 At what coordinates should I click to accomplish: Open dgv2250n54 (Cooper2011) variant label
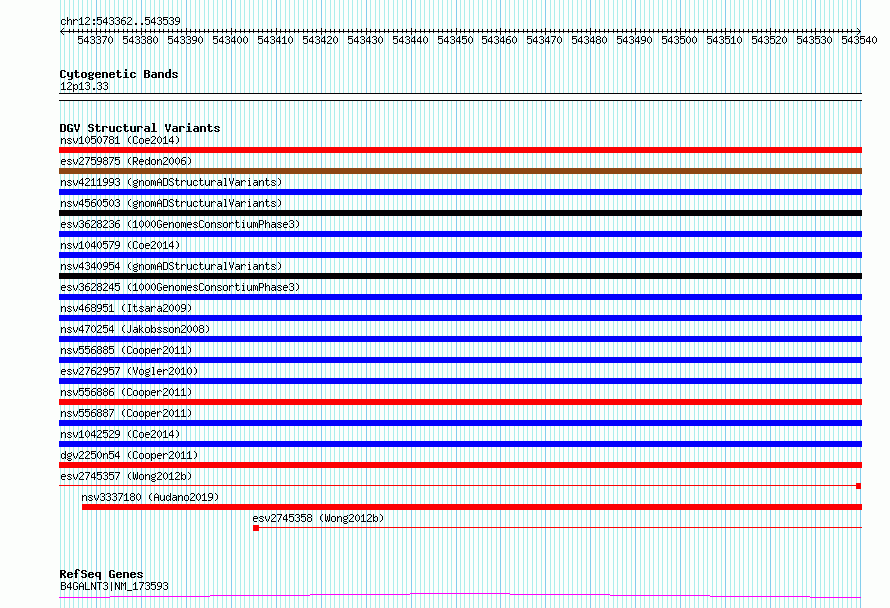(x=129, y=455)
